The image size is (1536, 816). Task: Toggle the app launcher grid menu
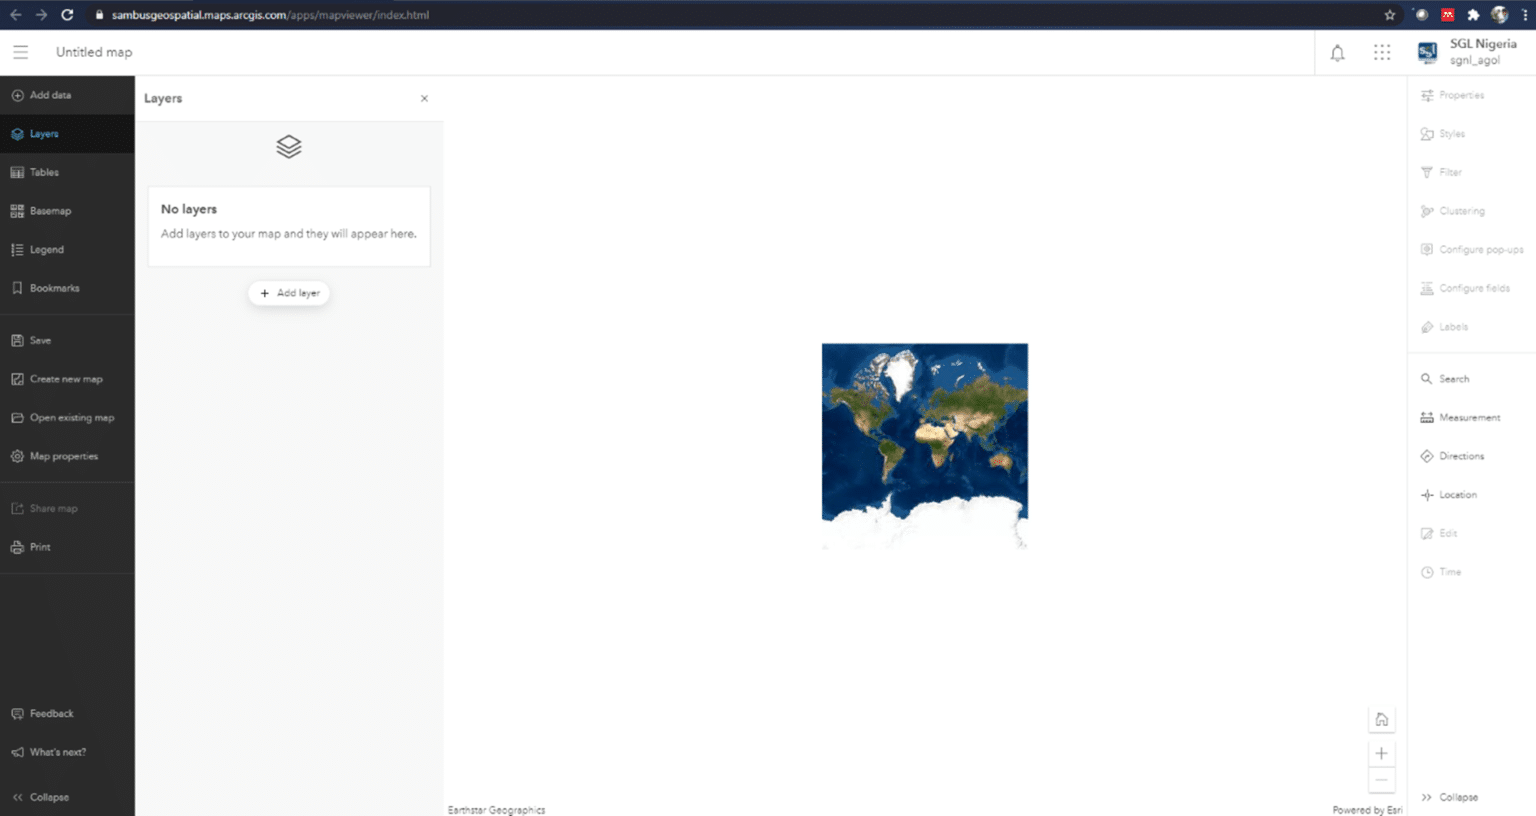point(1382,52)
